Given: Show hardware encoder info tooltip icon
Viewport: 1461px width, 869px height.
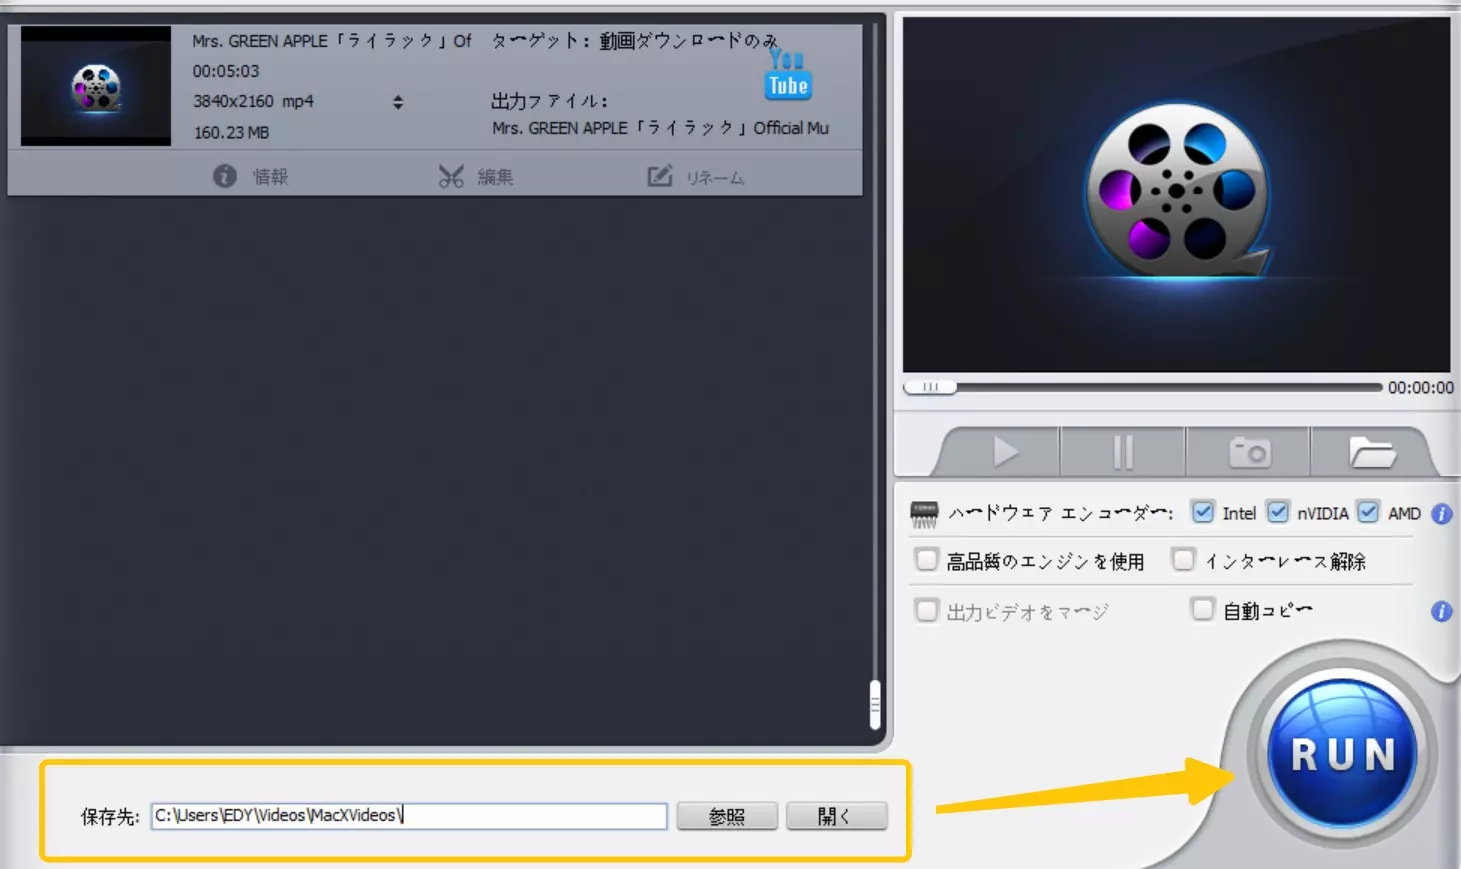Looking at the screenshot, I should [1441, 514].
